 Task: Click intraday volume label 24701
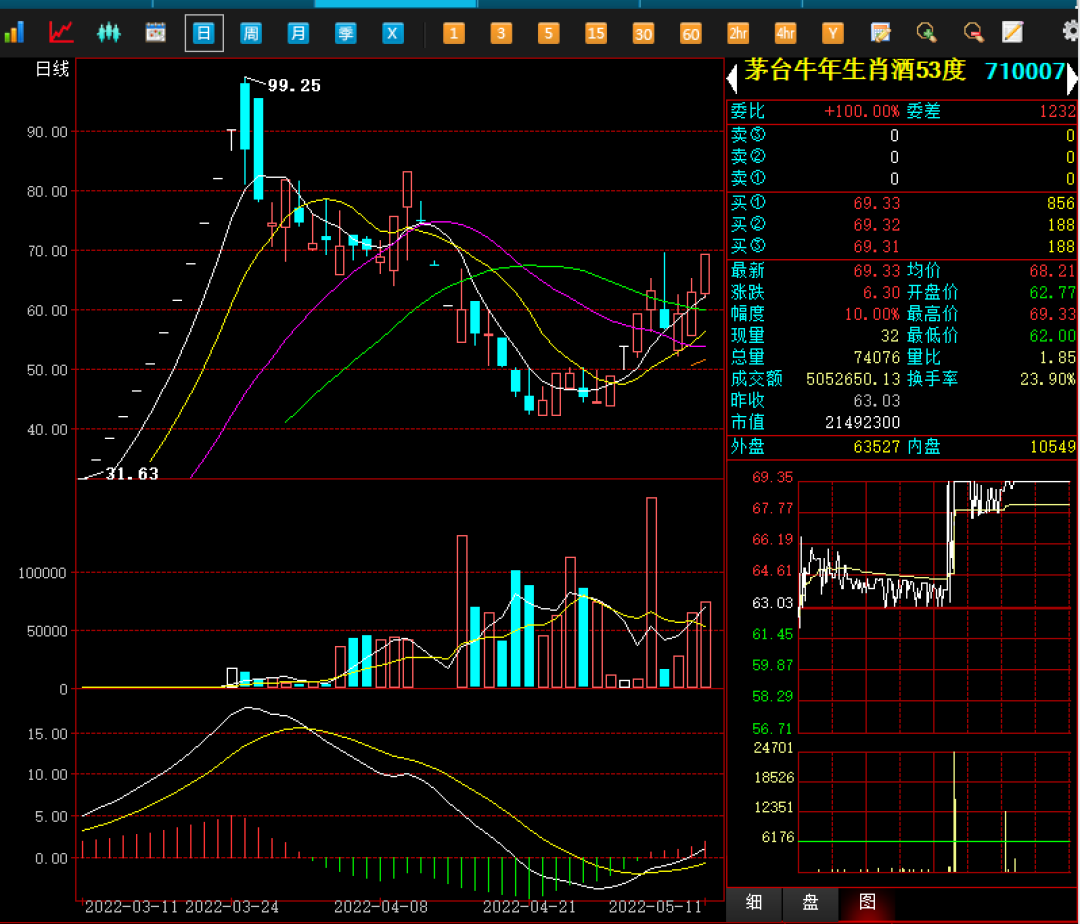tap(773, 748)
